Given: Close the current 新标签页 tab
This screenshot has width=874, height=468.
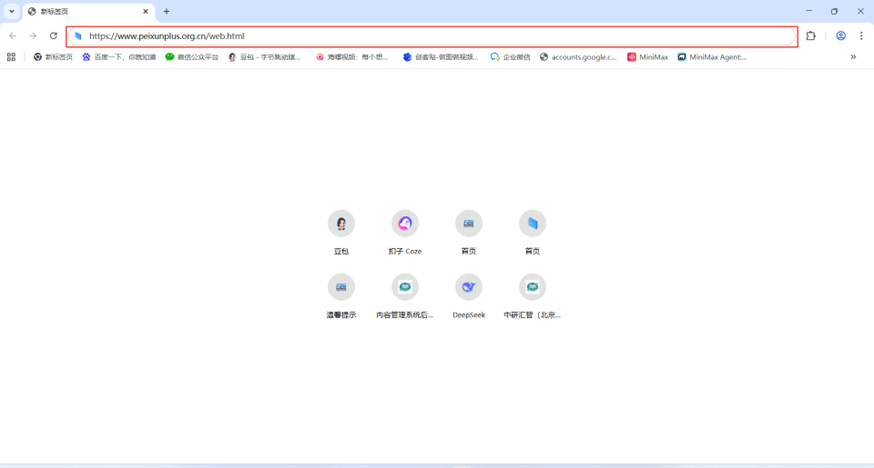Looking at the screenshot, I should click(x=145, y=12).
